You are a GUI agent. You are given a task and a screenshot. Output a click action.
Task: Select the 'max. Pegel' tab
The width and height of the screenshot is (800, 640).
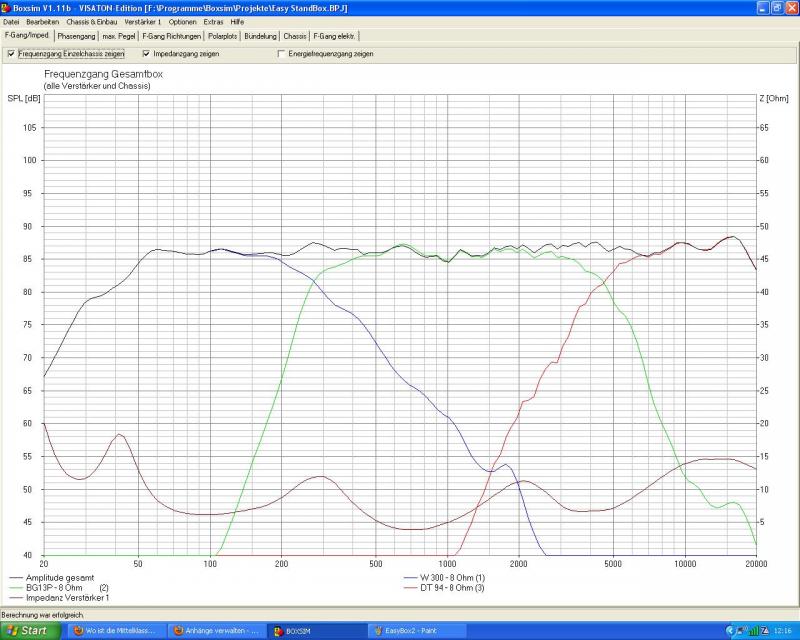click(x=120, y=36)
